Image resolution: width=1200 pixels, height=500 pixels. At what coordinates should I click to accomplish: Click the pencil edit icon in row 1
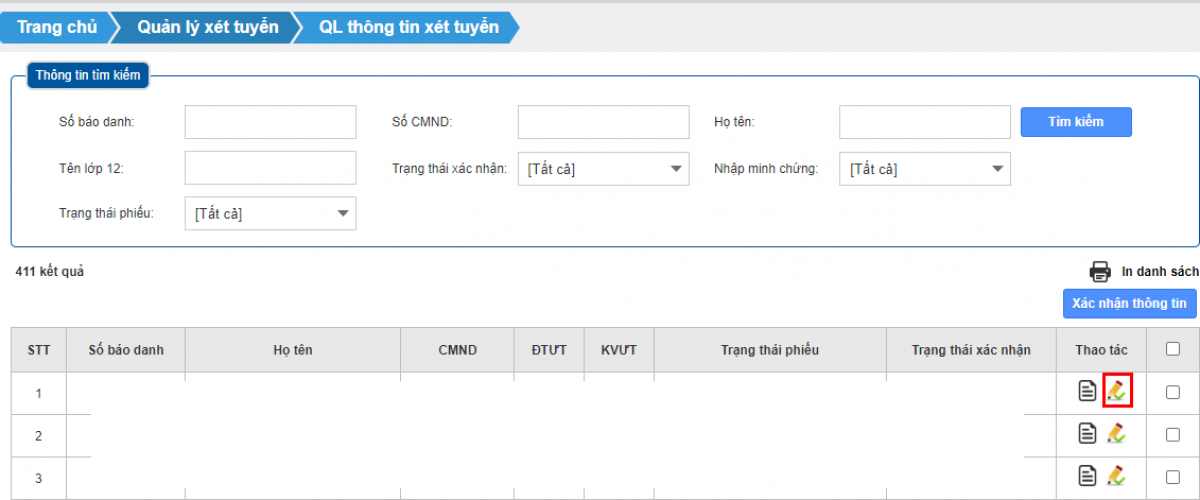tap(1117, 391)
